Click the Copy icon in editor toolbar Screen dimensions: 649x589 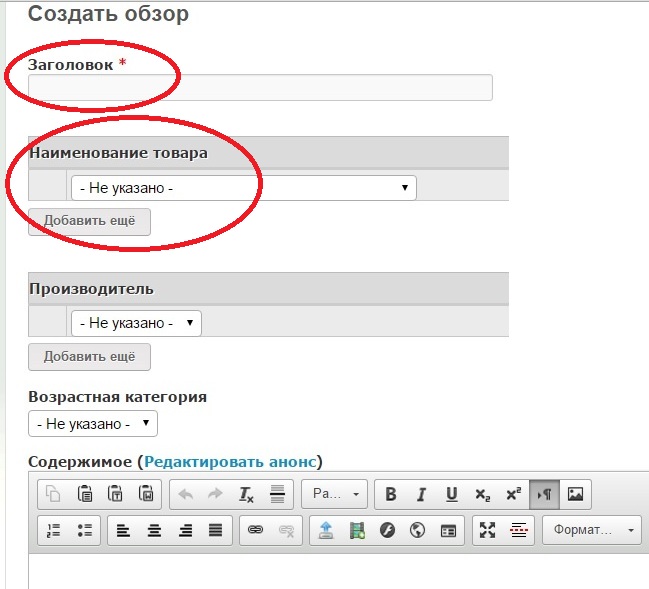pos(53,494)
